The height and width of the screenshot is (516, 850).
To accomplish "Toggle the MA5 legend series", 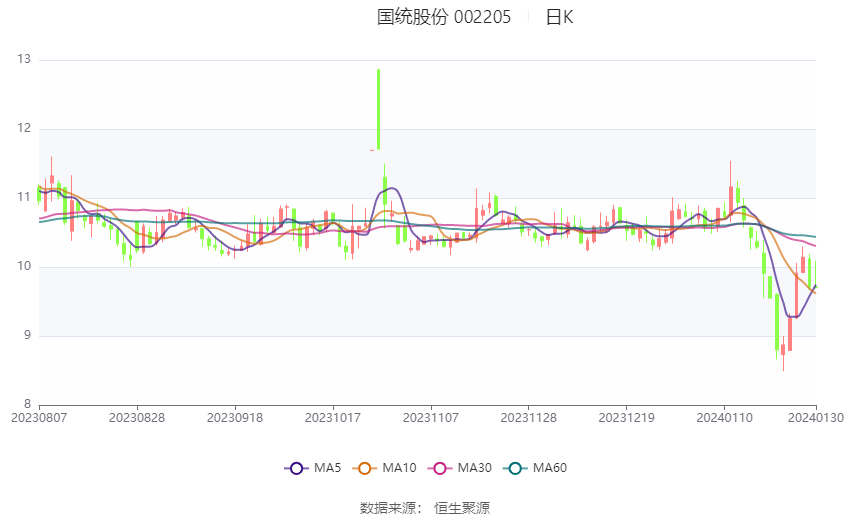I will (313, 468).
